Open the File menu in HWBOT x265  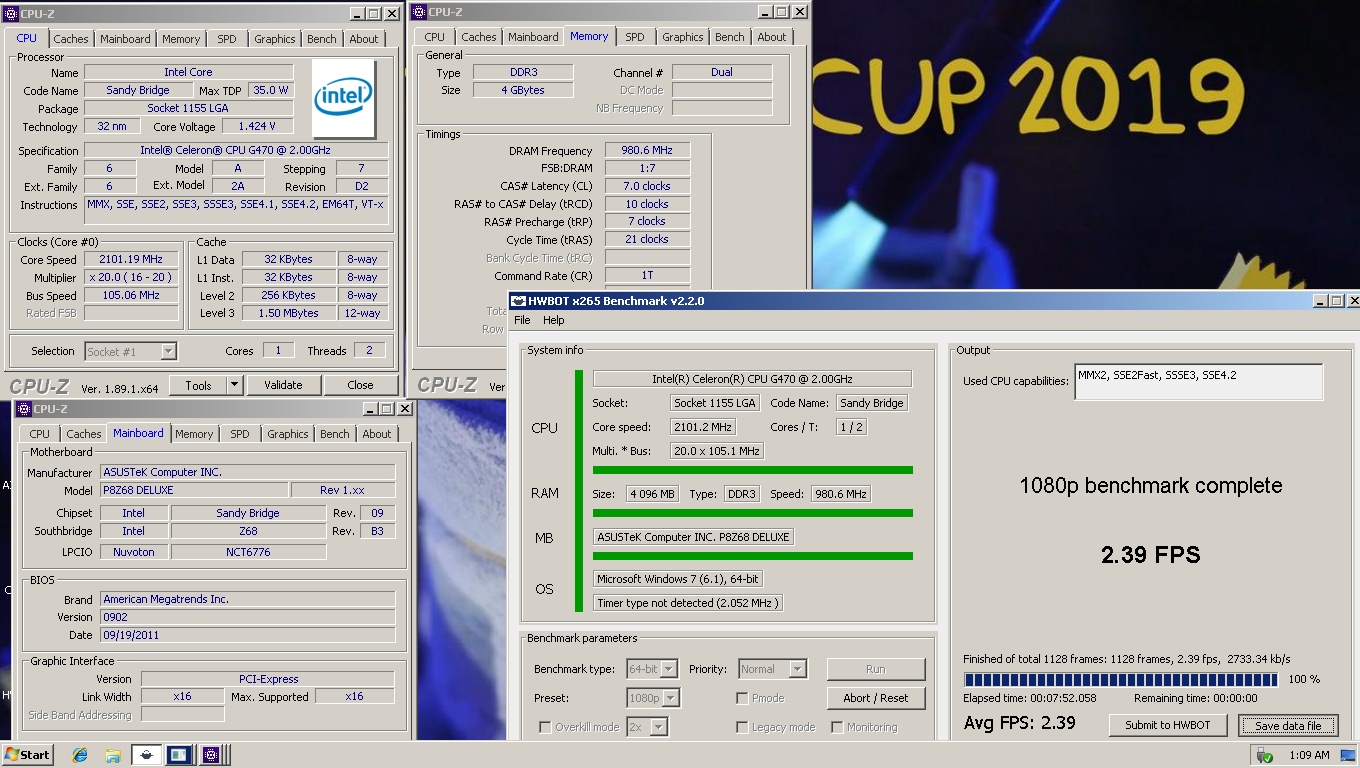click(522, 320)
